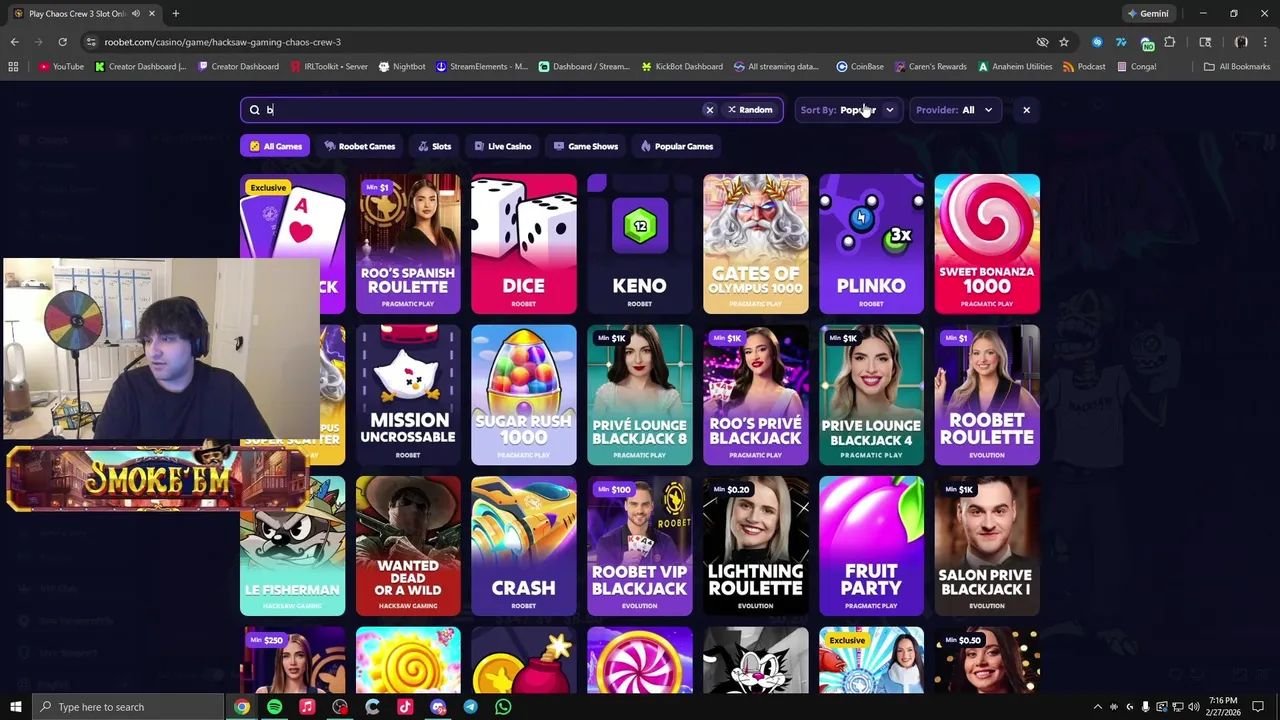Open the Plinko game tile
This screenshot has height=720, width=1280.
point(872,244)
